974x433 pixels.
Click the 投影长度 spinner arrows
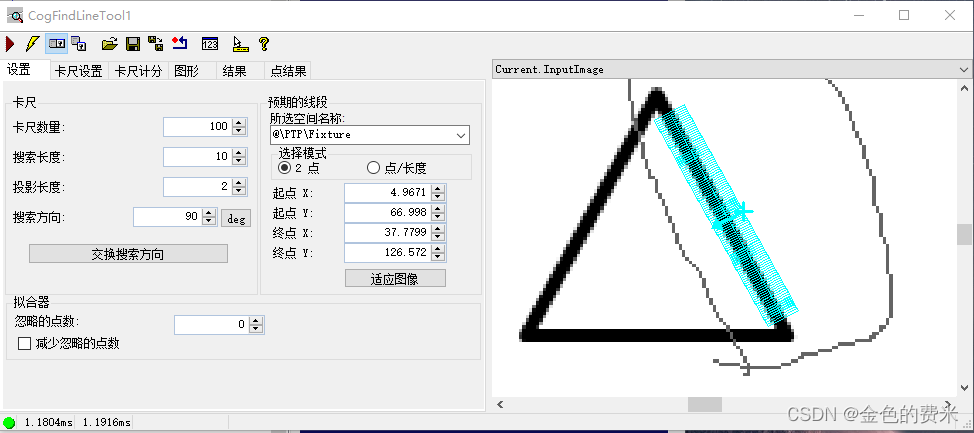[239, 186]
